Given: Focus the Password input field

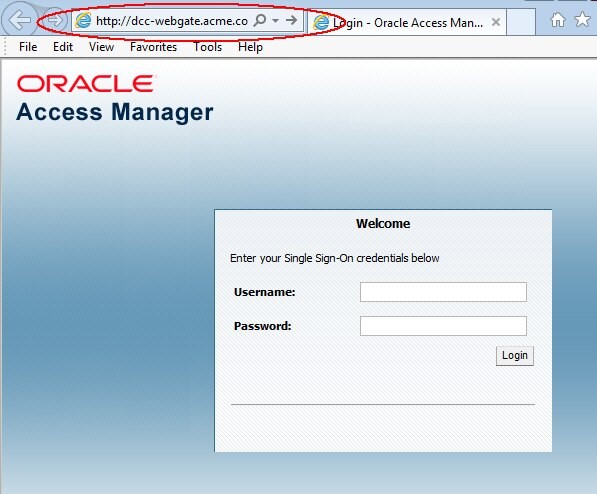Looking at the screenshot, I should click(x=443, y=326).
